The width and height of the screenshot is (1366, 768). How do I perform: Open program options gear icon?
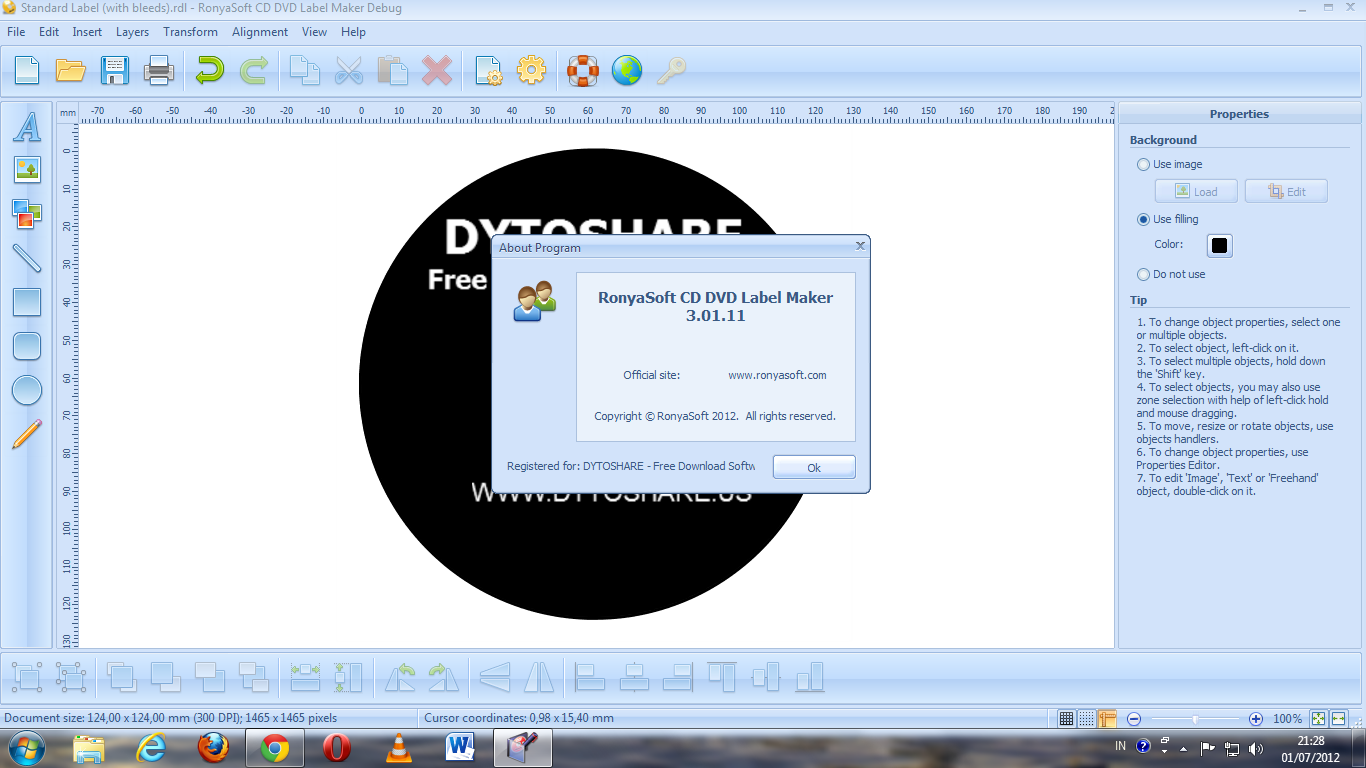click(531, 70)
